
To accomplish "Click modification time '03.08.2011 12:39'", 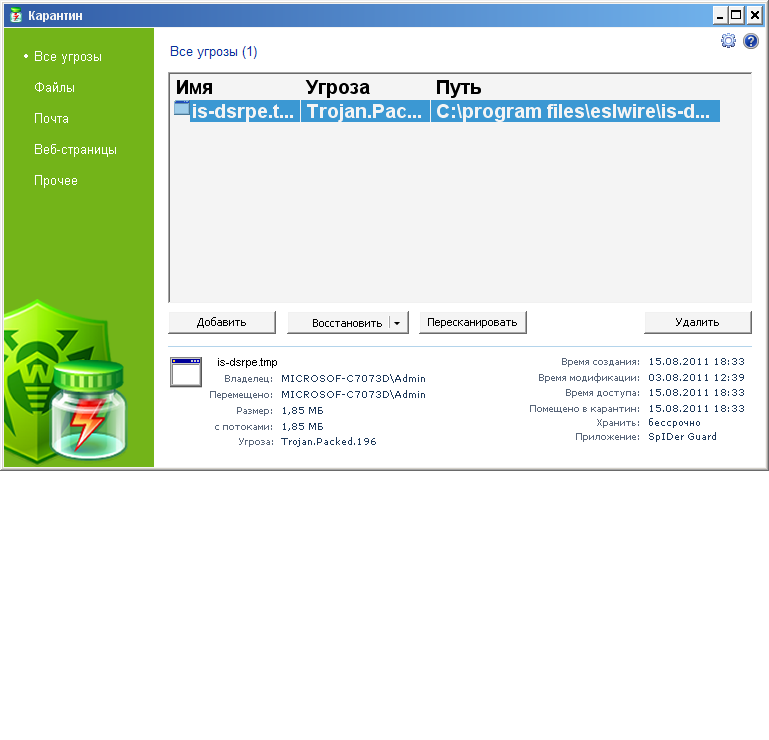I will tap(696, 377).
